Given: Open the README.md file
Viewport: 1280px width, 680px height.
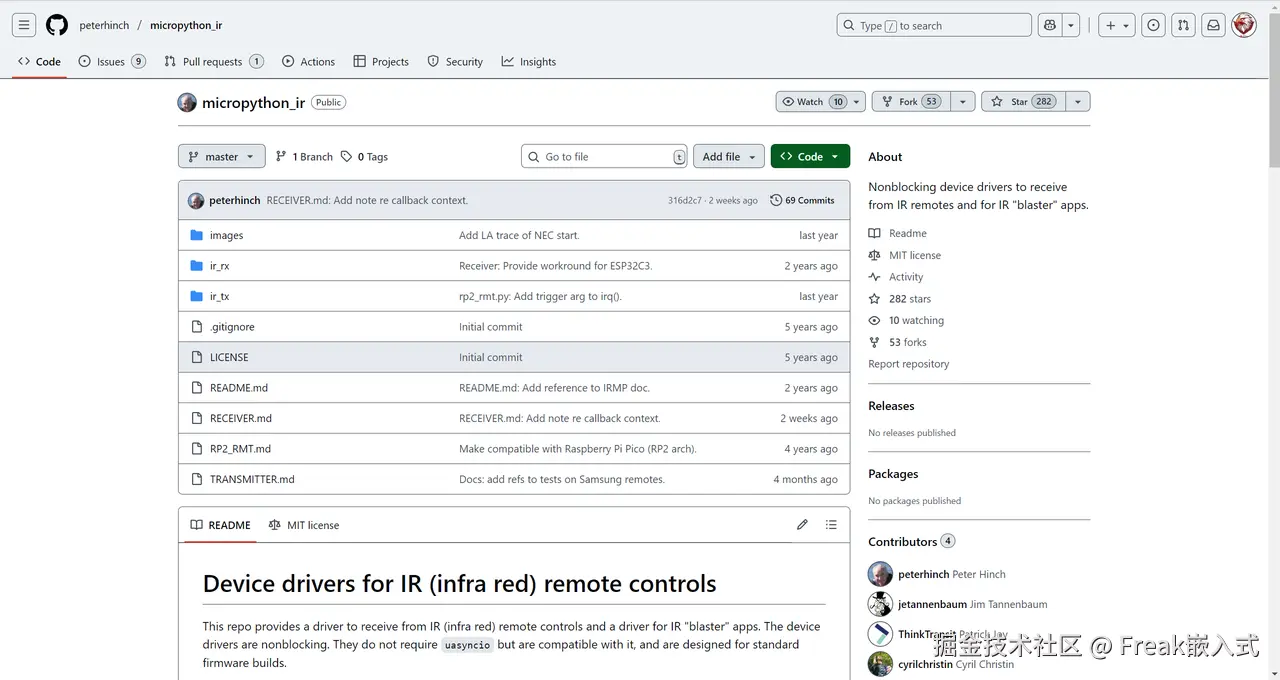Looking at the screenshot, I should click(x=239, y=388).
